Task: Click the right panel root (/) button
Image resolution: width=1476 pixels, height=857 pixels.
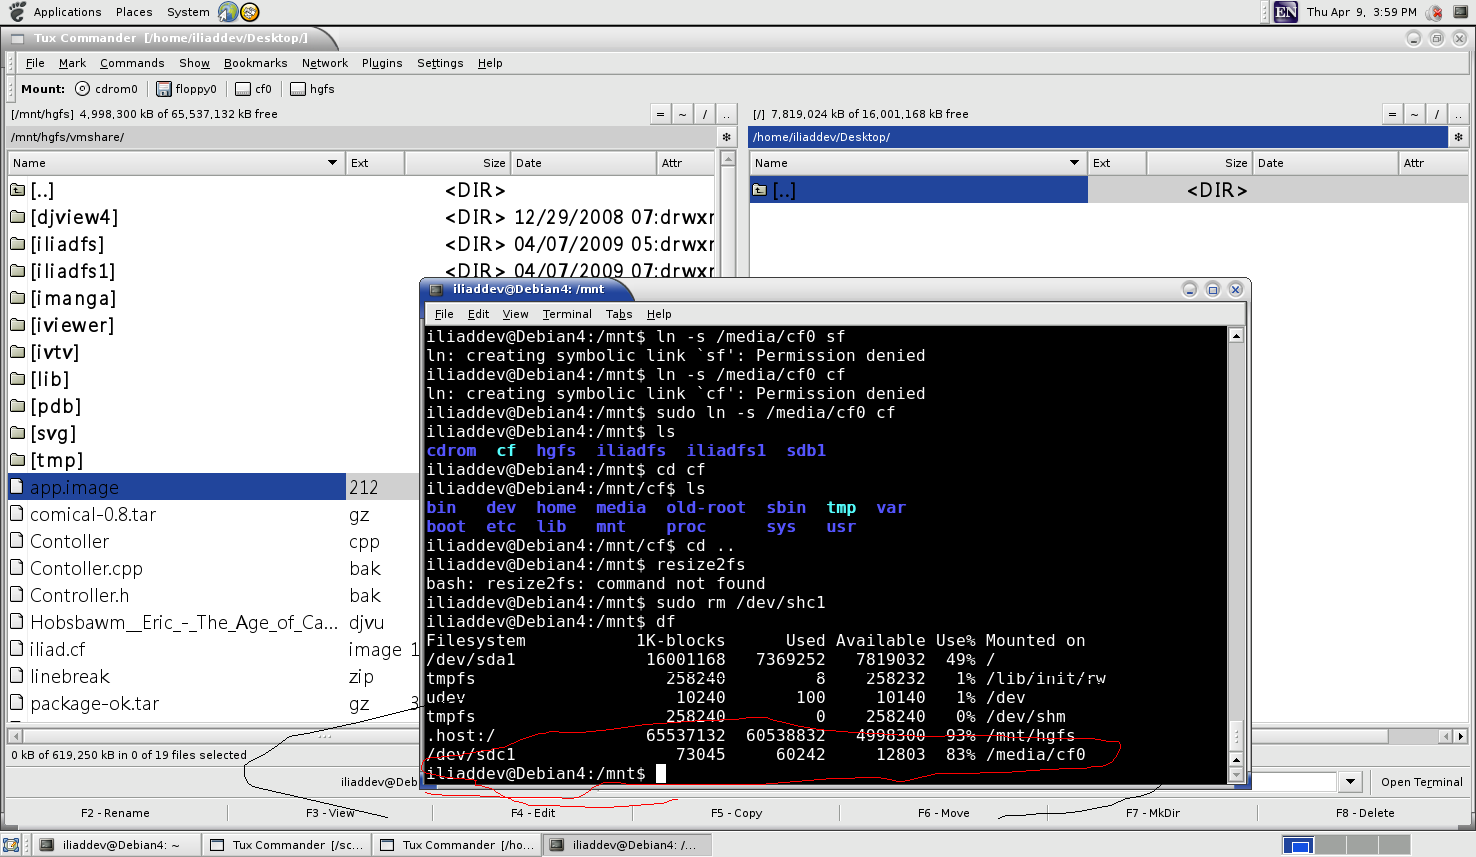Action: point(1436,114)
